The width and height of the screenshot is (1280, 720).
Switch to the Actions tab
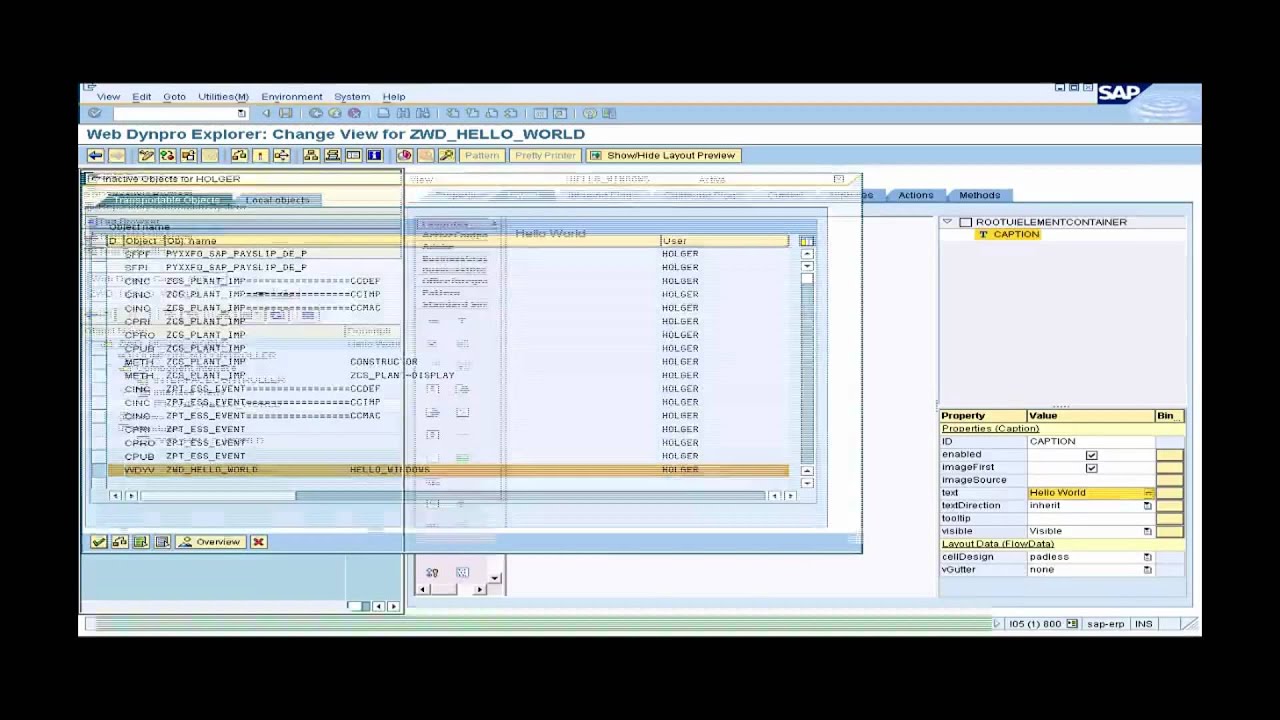pyautogui.click(x=915, y=195)
